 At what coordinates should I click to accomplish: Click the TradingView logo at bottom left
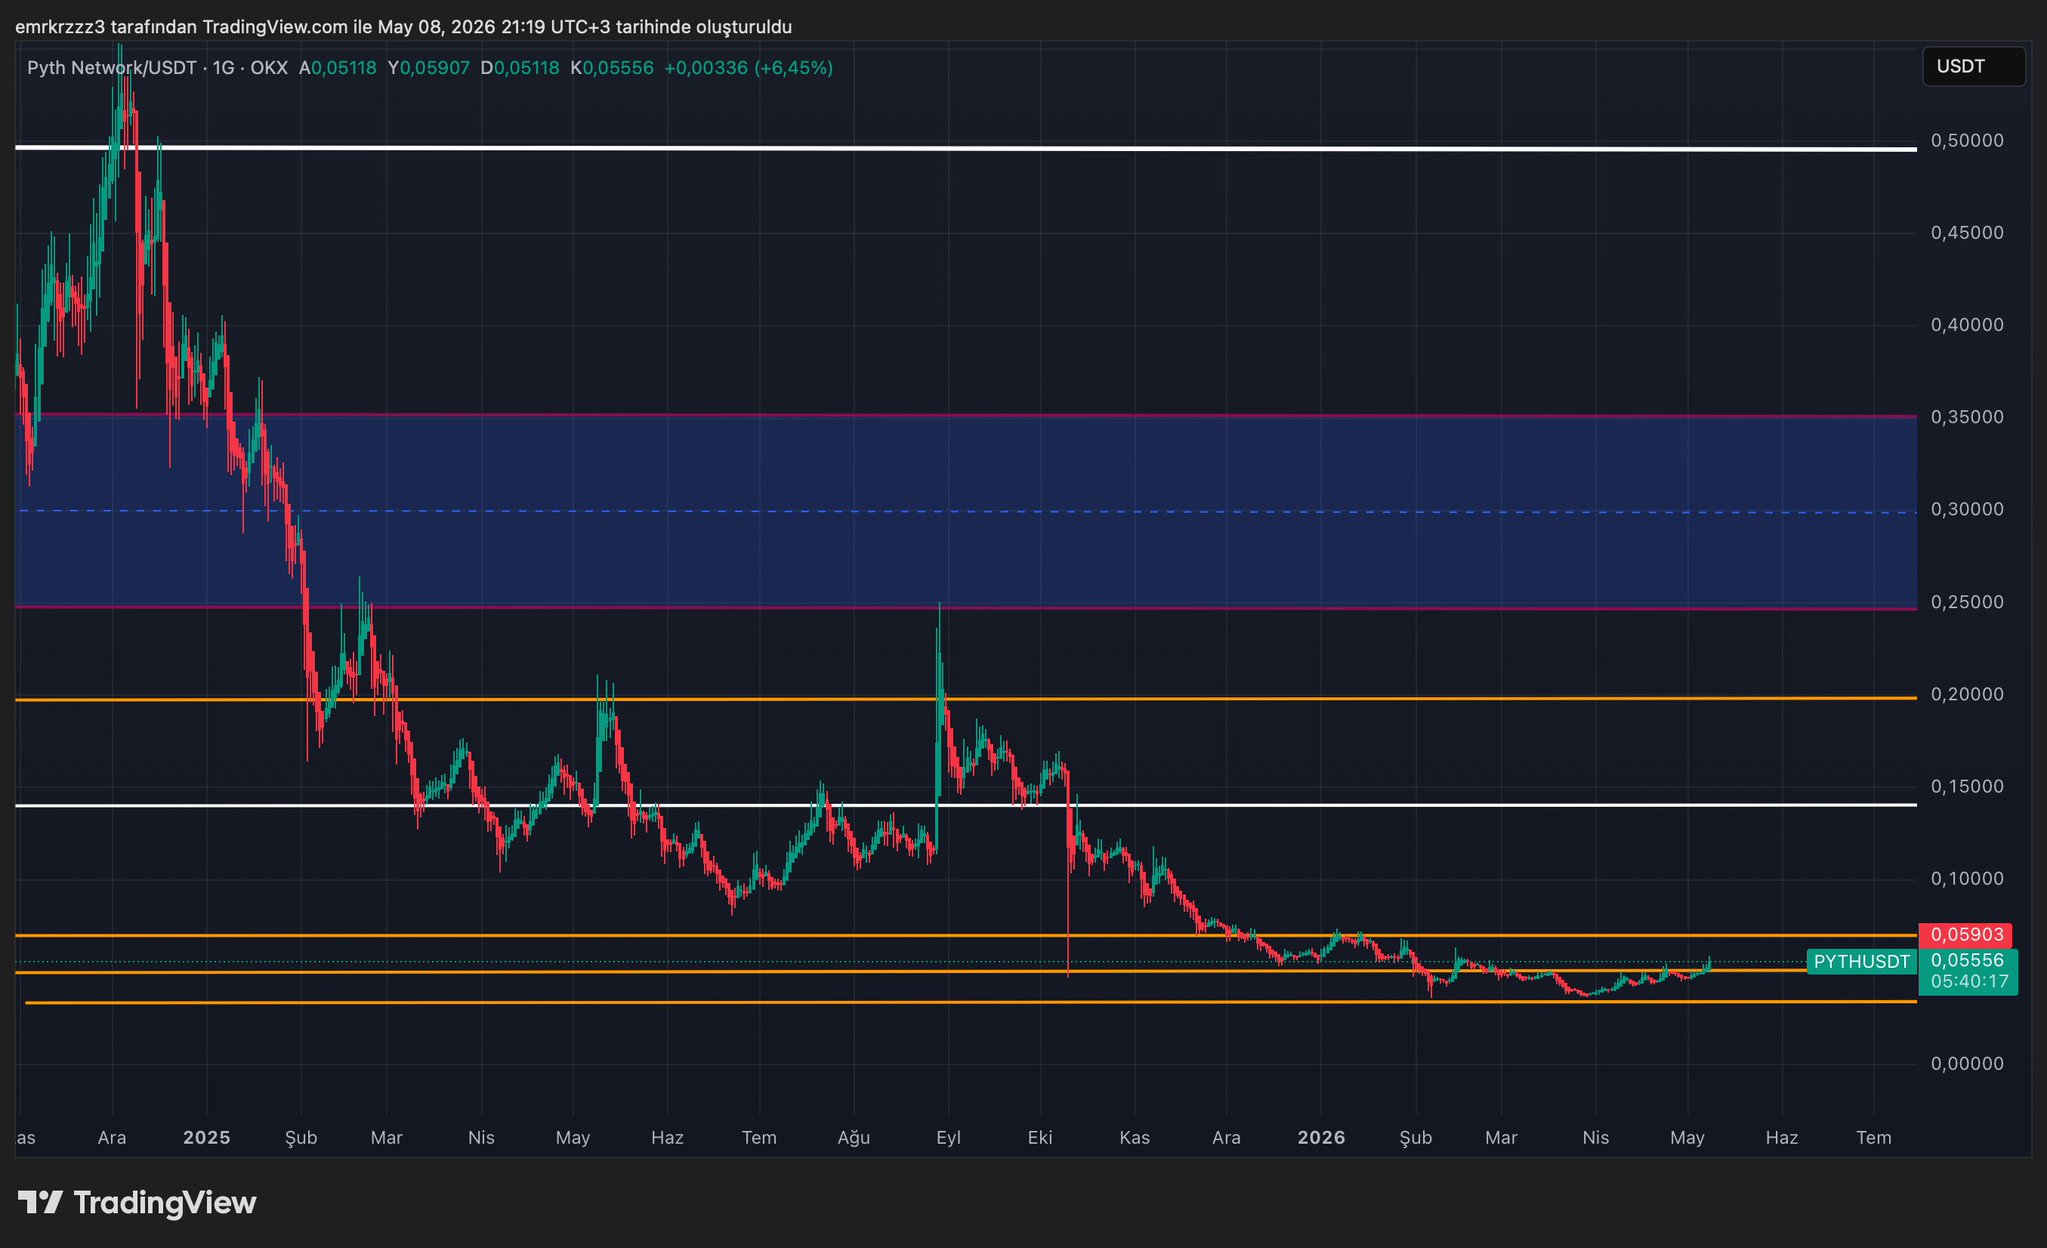(x=137, y=1202)
